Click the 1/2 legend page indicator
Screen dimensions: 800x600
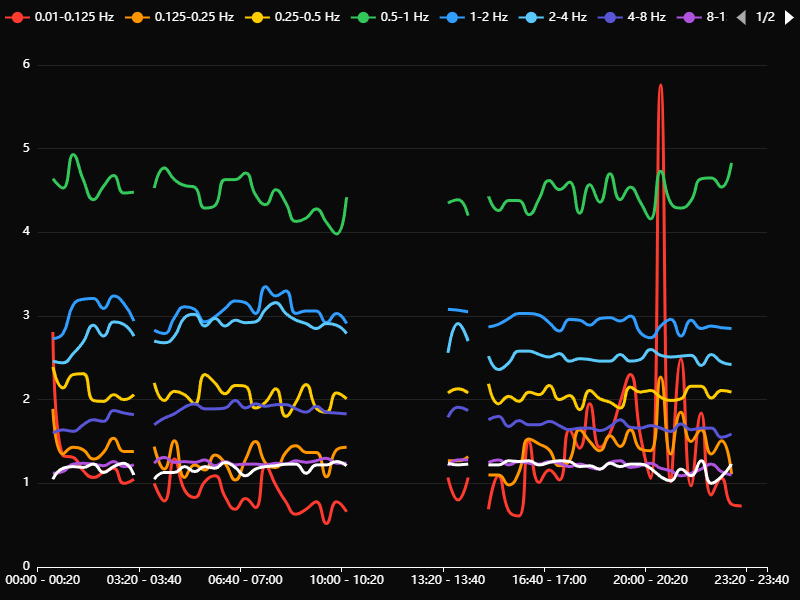click(x=764, y=18)
